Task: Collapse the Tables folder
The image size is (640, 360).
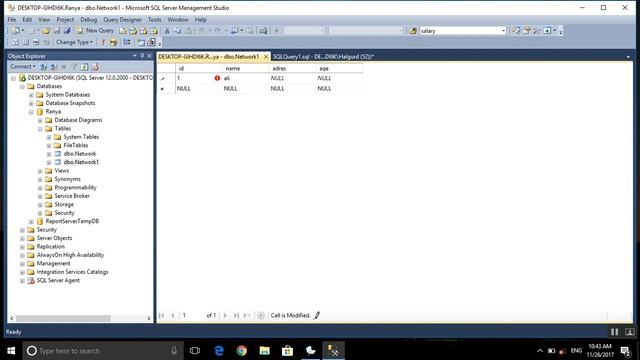Action: (40, 129)
